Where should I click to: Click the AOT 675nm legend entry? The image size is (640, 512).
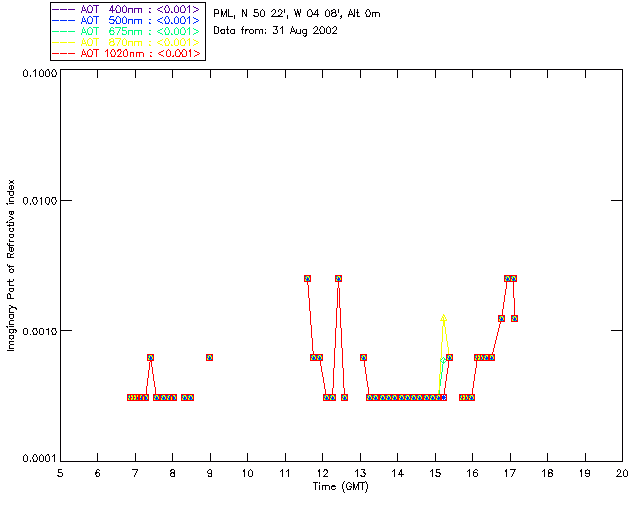(x=127, y=31)
